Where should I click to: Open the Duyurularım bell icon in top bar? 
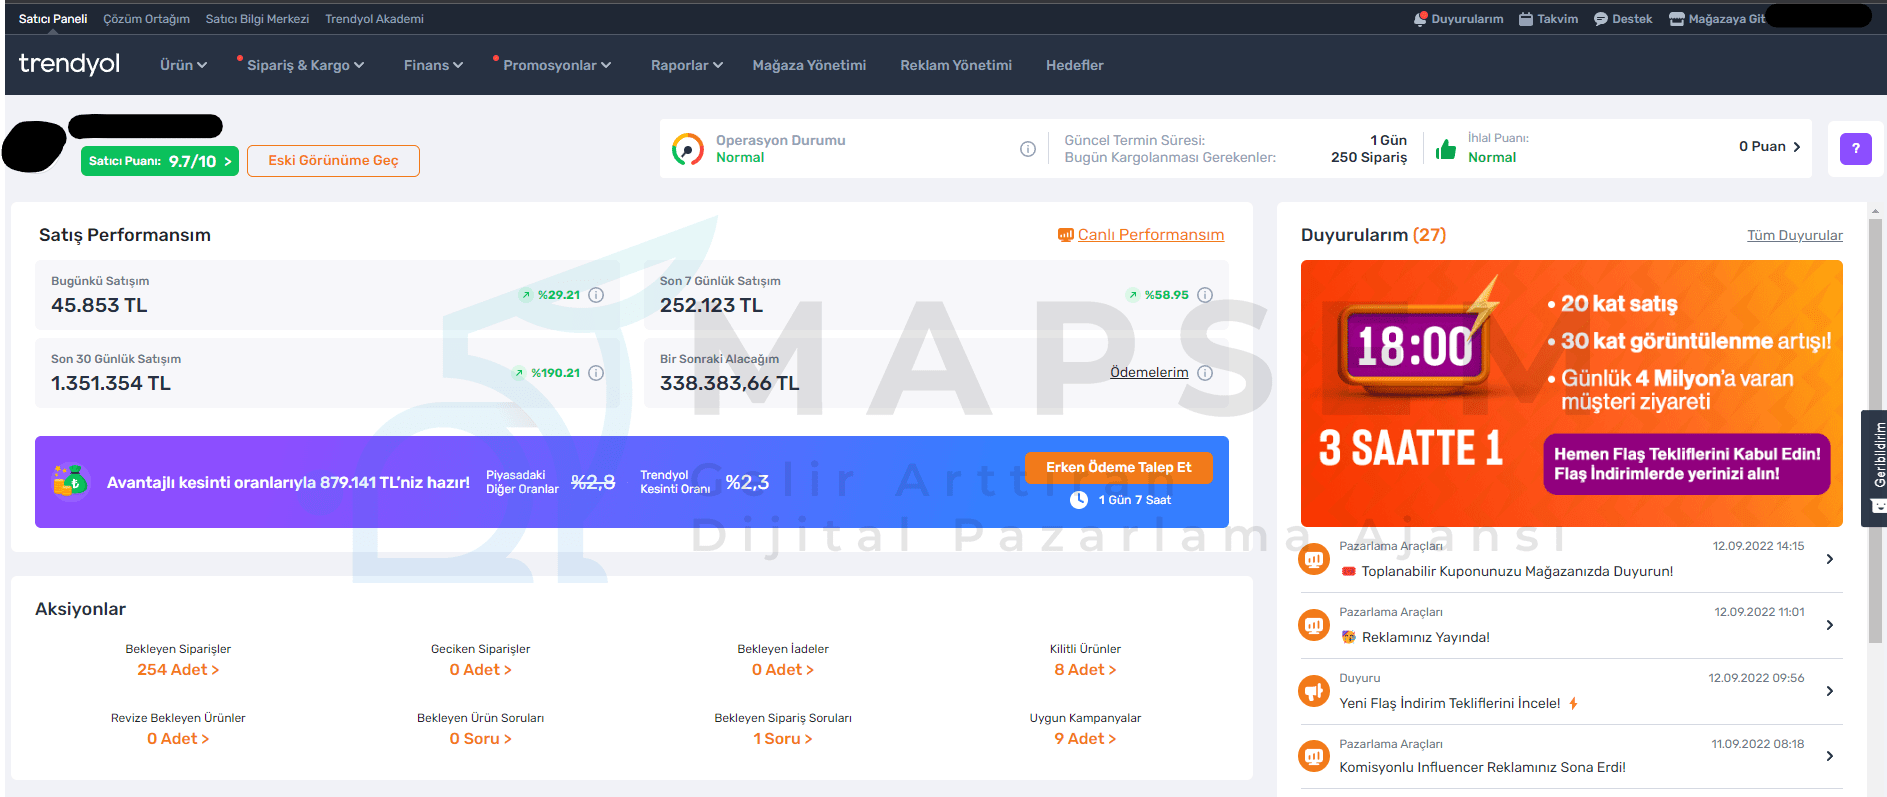[1420, 19]
